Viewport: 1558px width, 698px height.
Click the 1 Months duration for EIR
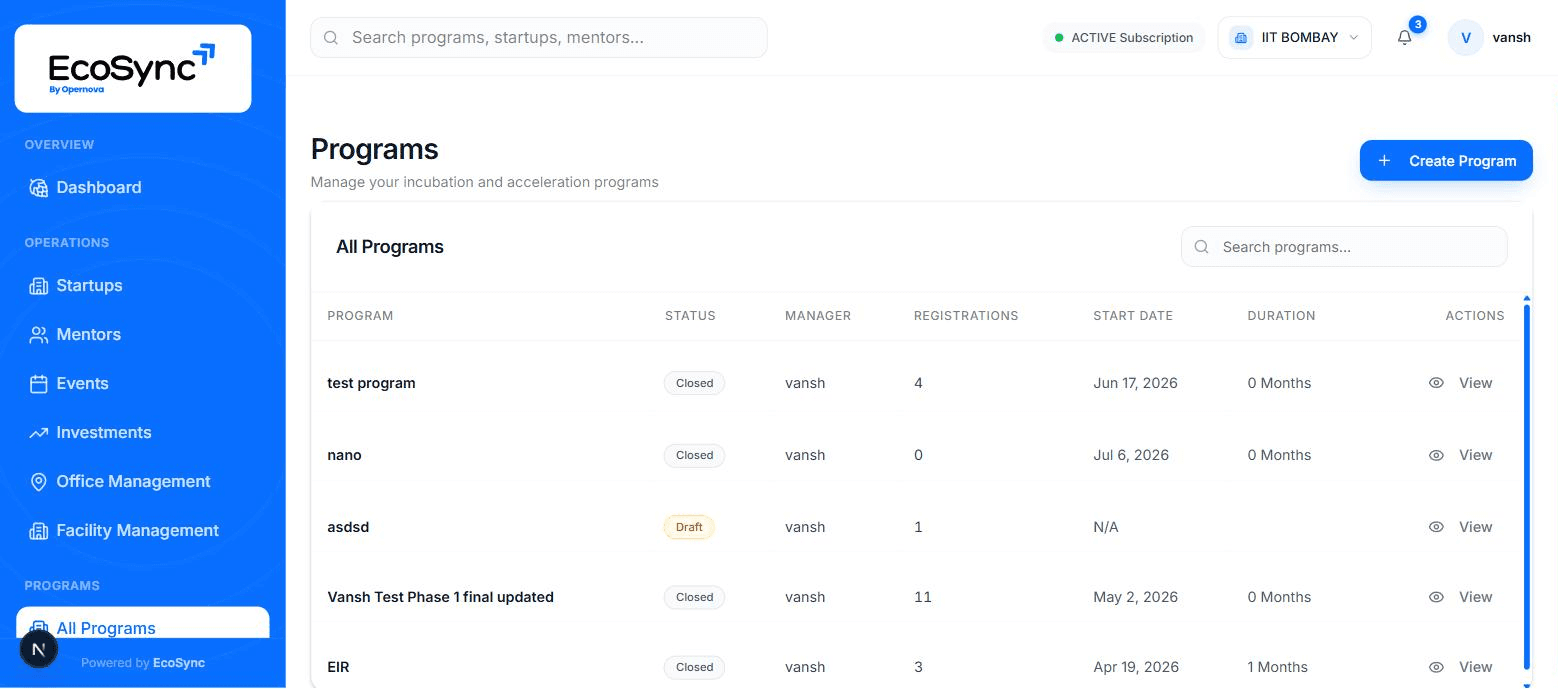(x=1277, y=667)
